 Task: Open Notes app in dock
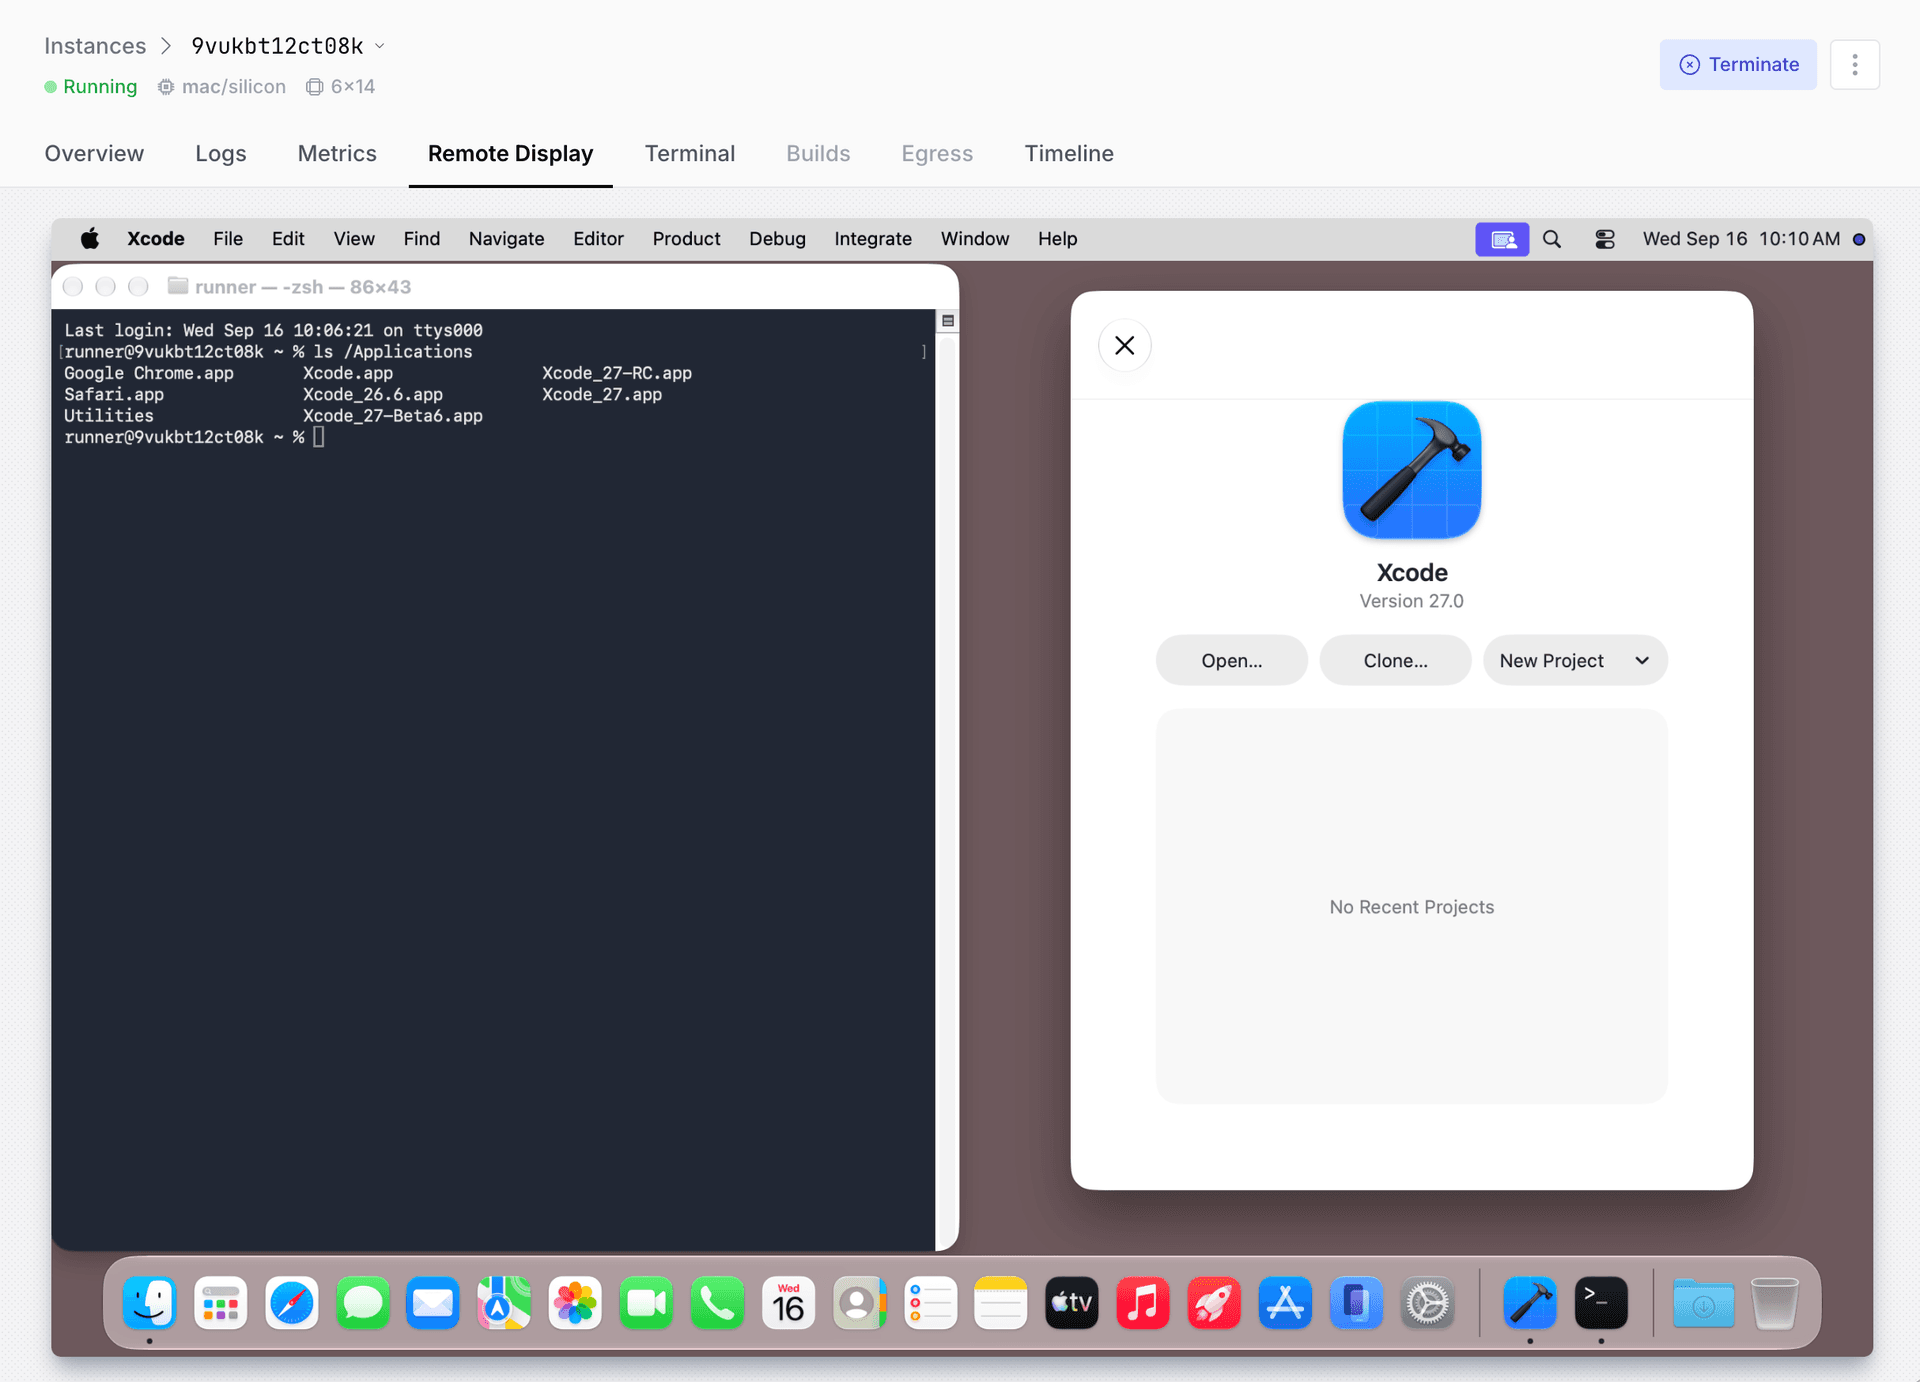(1001, 1303)
